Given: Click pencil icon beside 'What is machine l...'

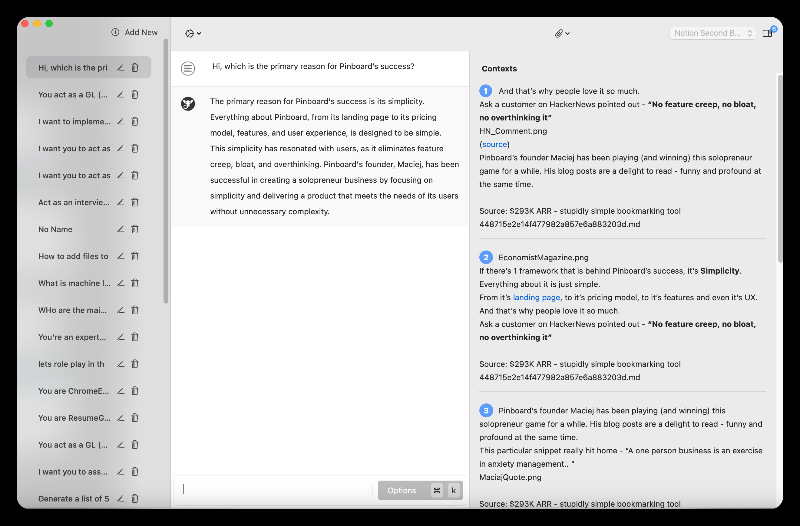Looking at the screenshot, I should click(x=120, y=283).
